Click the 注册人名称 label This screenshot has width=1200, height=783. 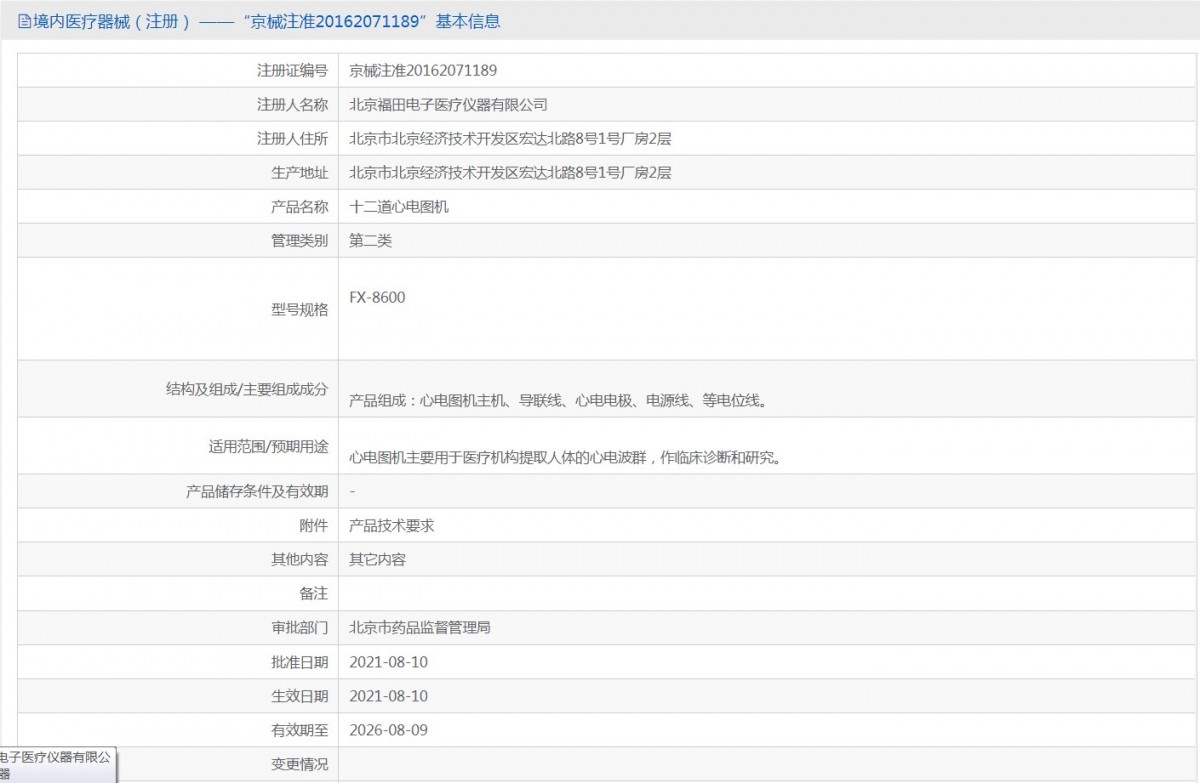[292, 105]
